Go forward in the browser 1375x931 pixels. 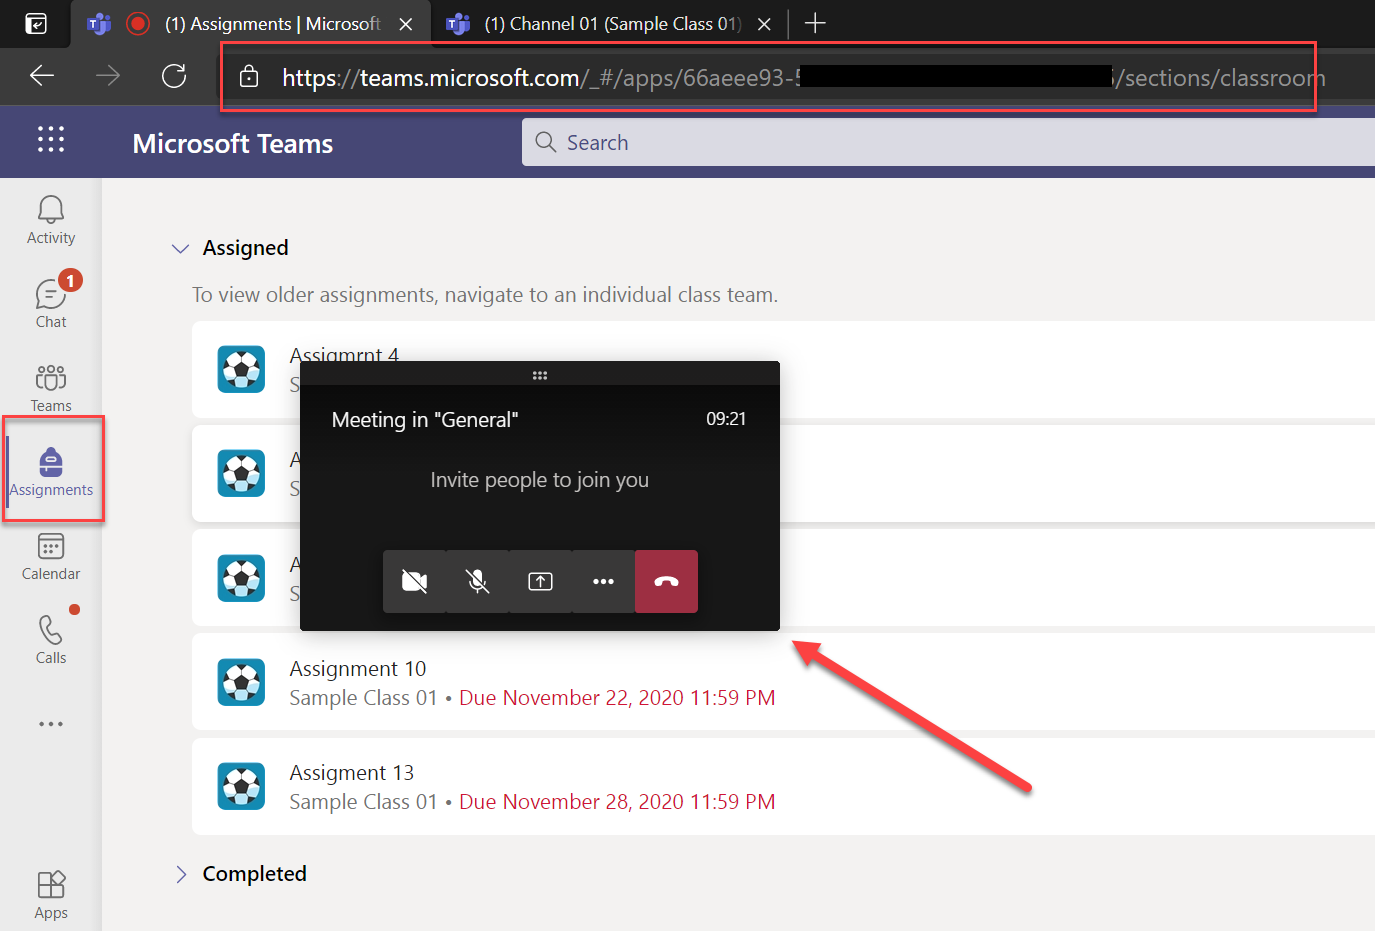(x=108, y=75)
